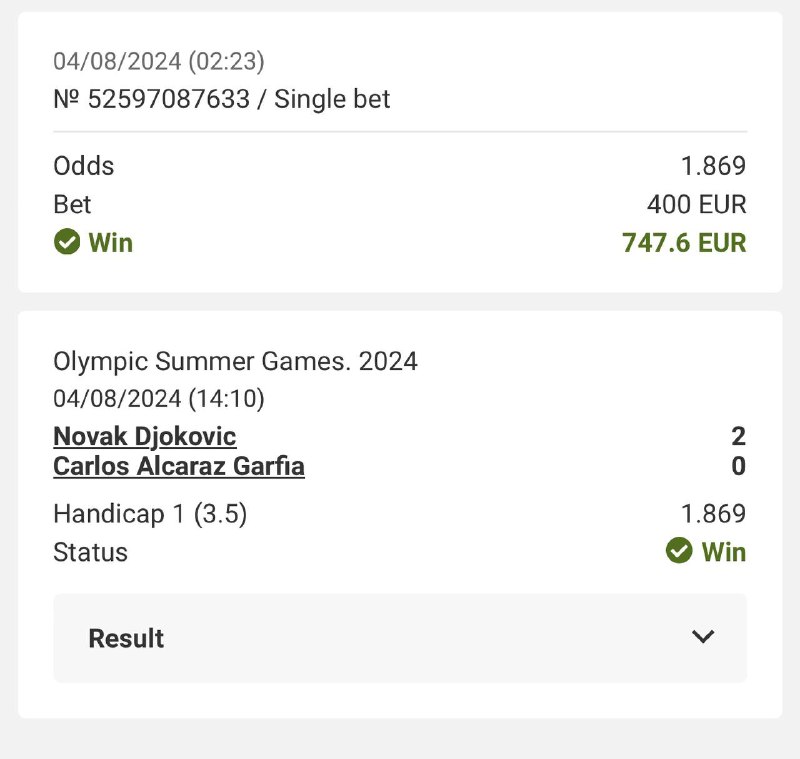Image resolution: width=800 pixels, height=759 pixels.
Task: Click the 400 EUR bet amount
Action: [696, 204]
